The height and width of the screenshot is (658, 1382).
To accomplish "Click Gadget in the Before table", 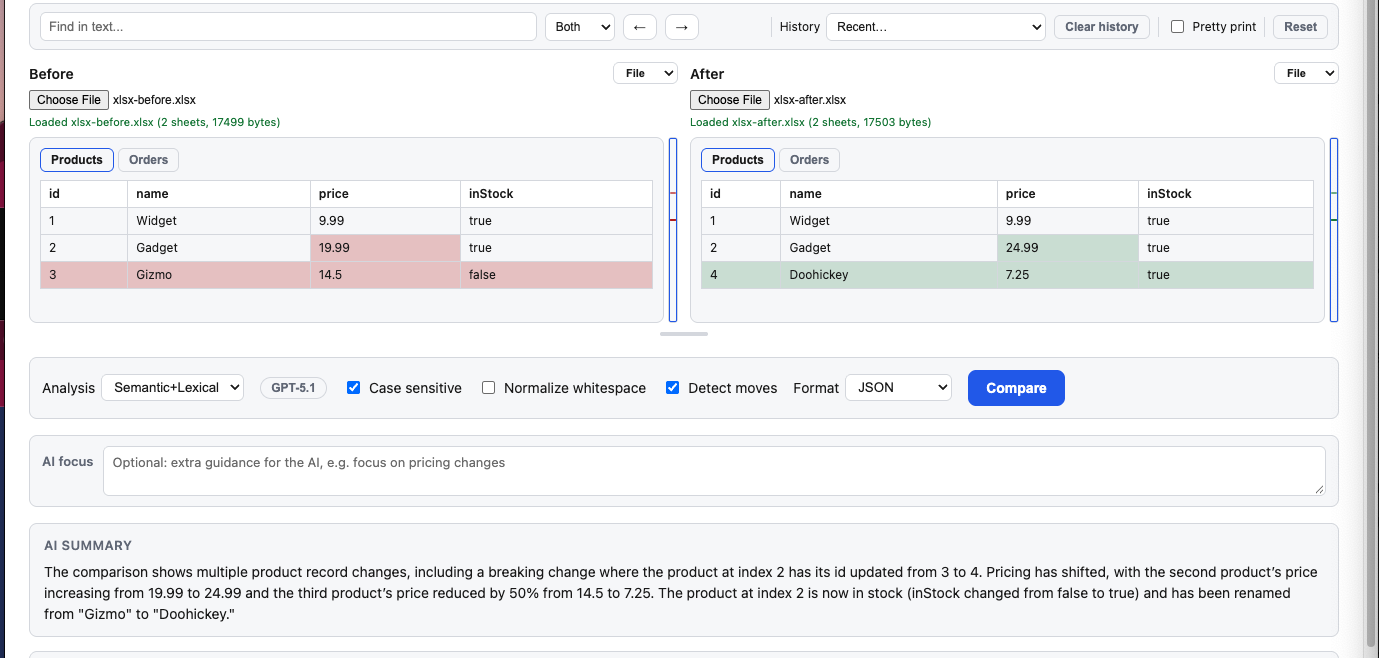I will 218,248.
